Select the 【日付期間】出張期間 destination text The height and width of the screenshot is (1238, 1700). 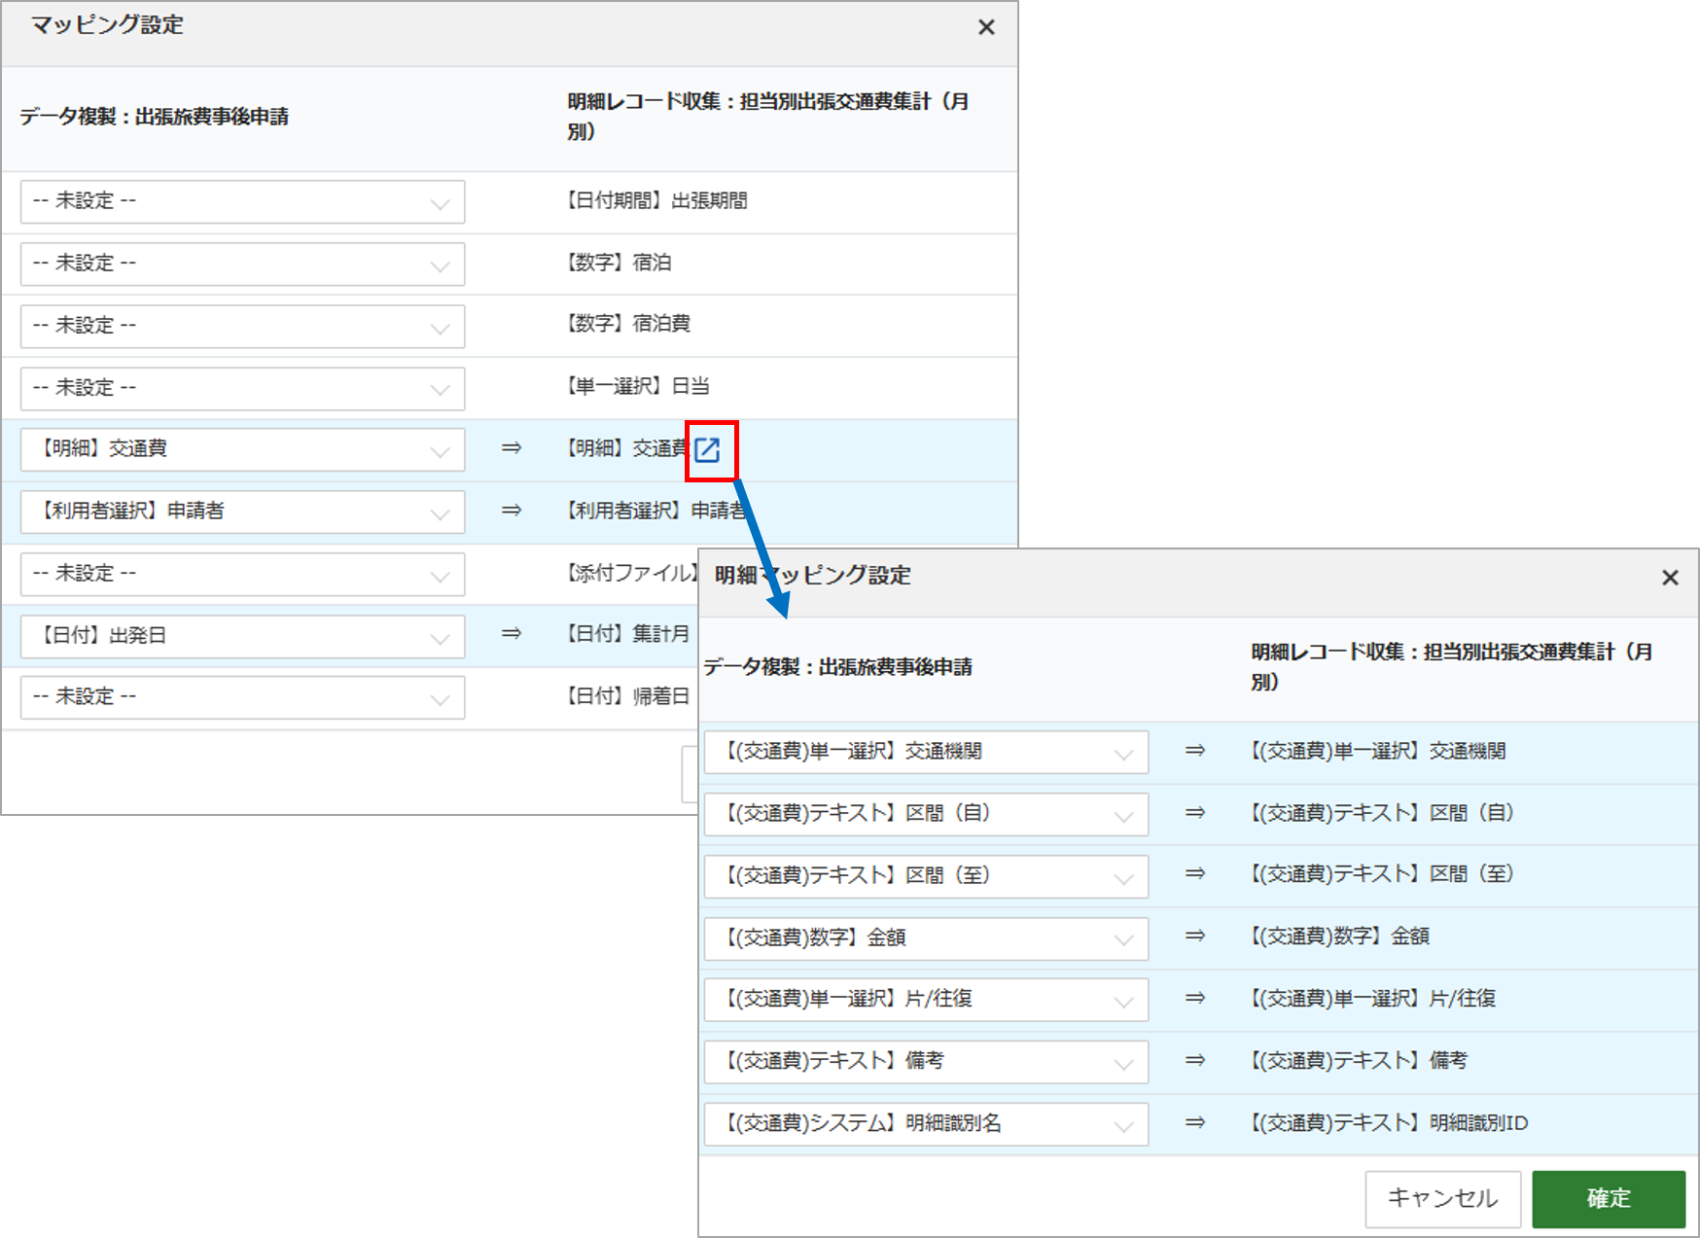657,201
